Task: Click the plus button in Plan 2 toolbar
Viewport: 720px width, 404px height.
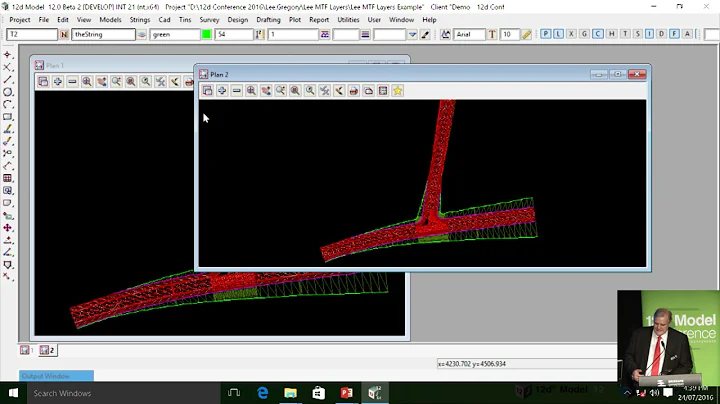Action: pos(222,91)
